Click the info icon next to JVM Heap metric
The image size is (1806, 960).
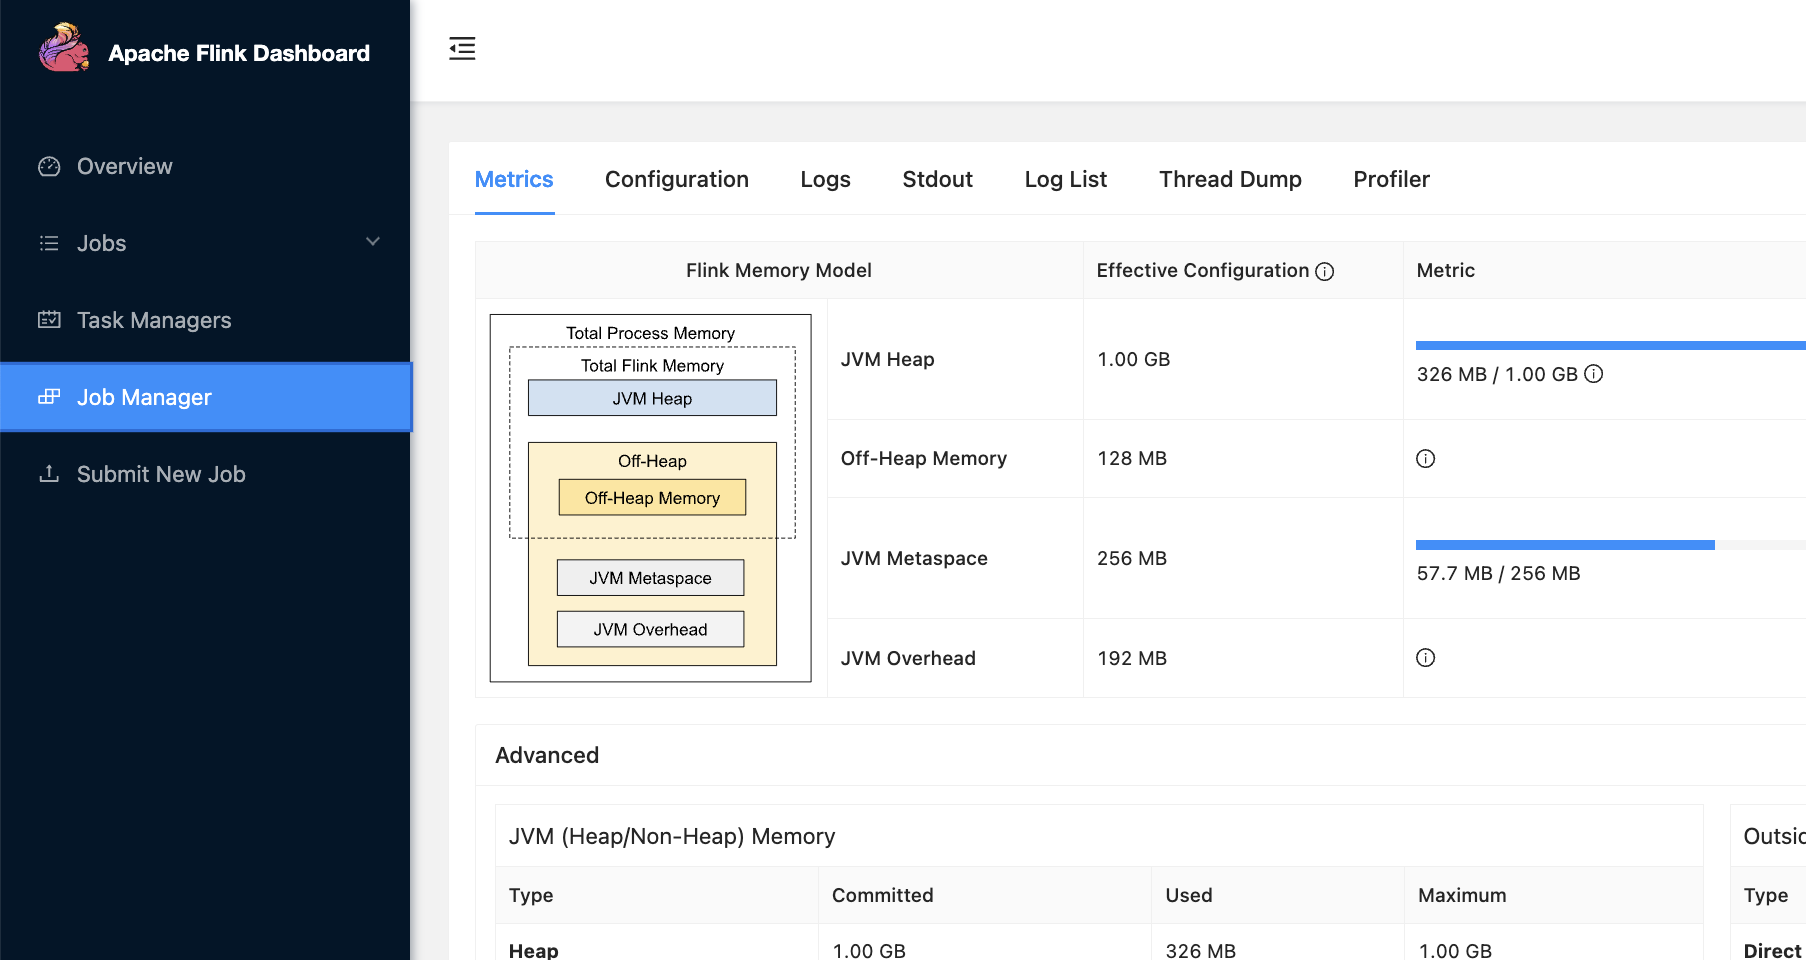[x=1594, y=374]
